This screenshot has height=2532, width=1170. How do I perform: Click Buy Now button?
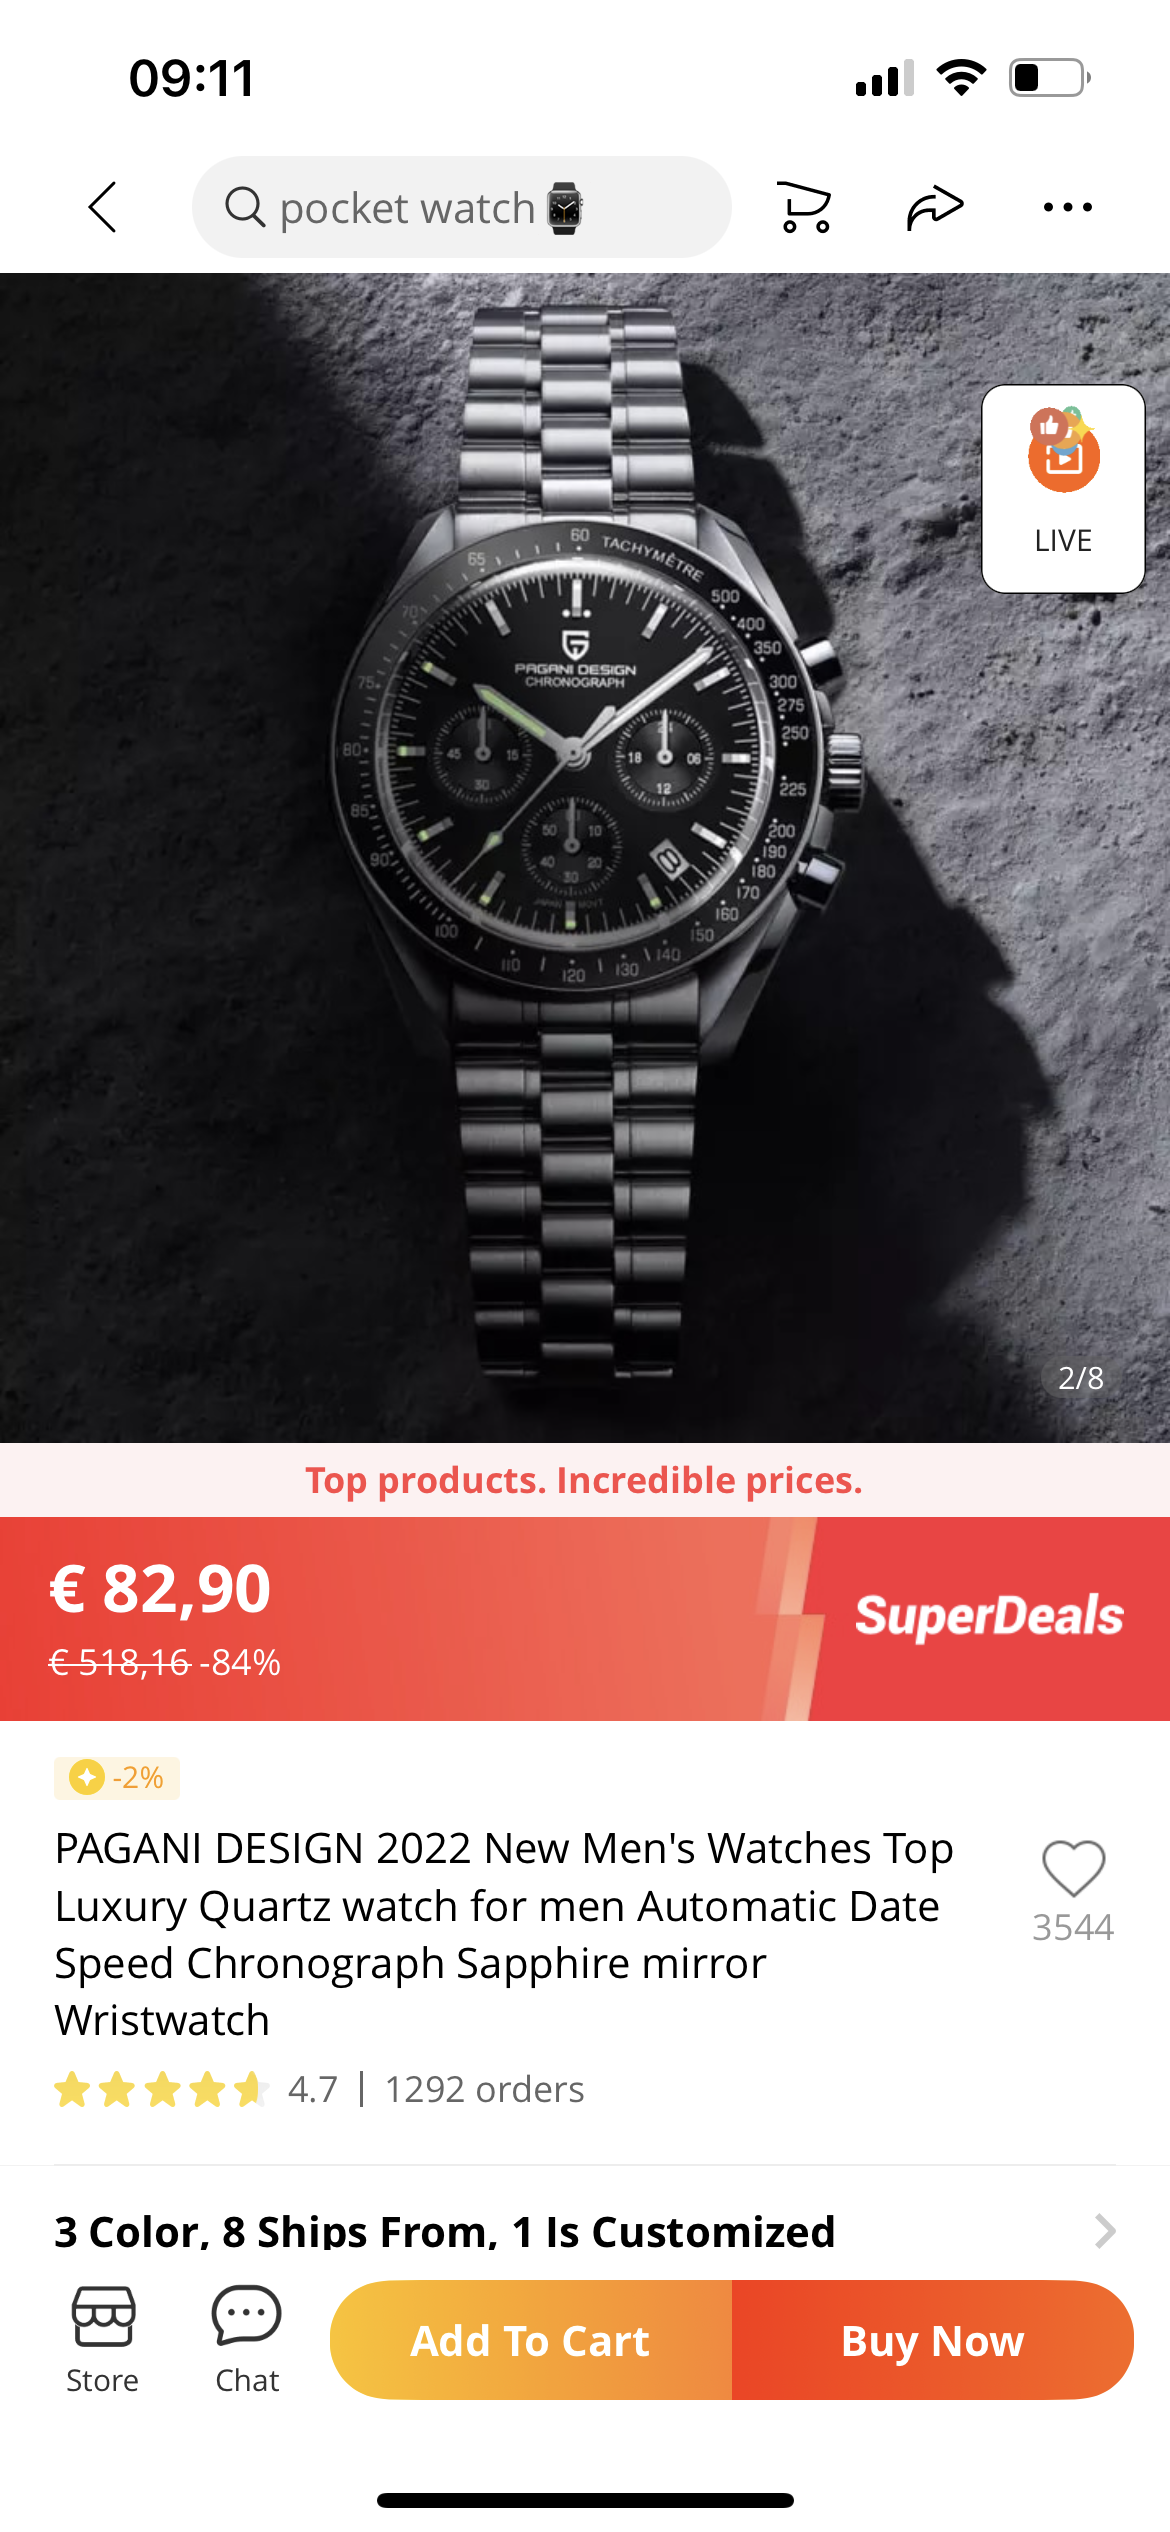933,2340
